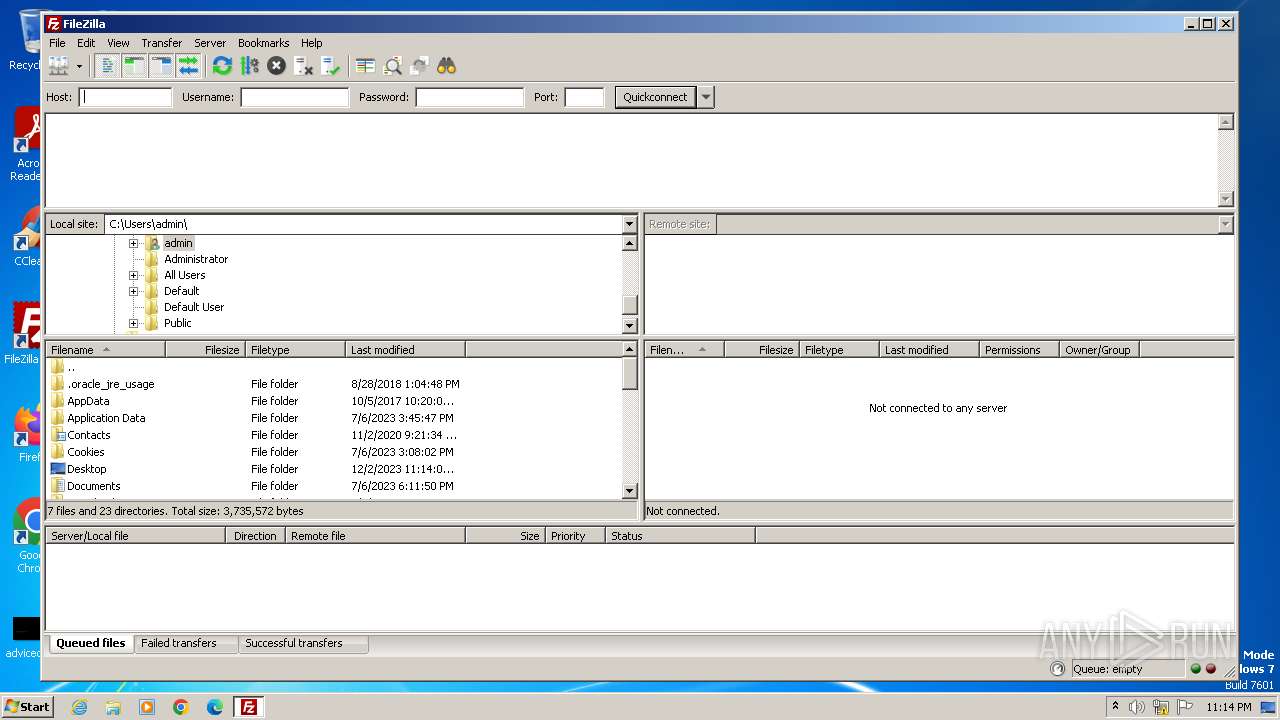Sort local files by Filename column
The height and width of the screenshot is (720, 1280).
coord(105,350)
